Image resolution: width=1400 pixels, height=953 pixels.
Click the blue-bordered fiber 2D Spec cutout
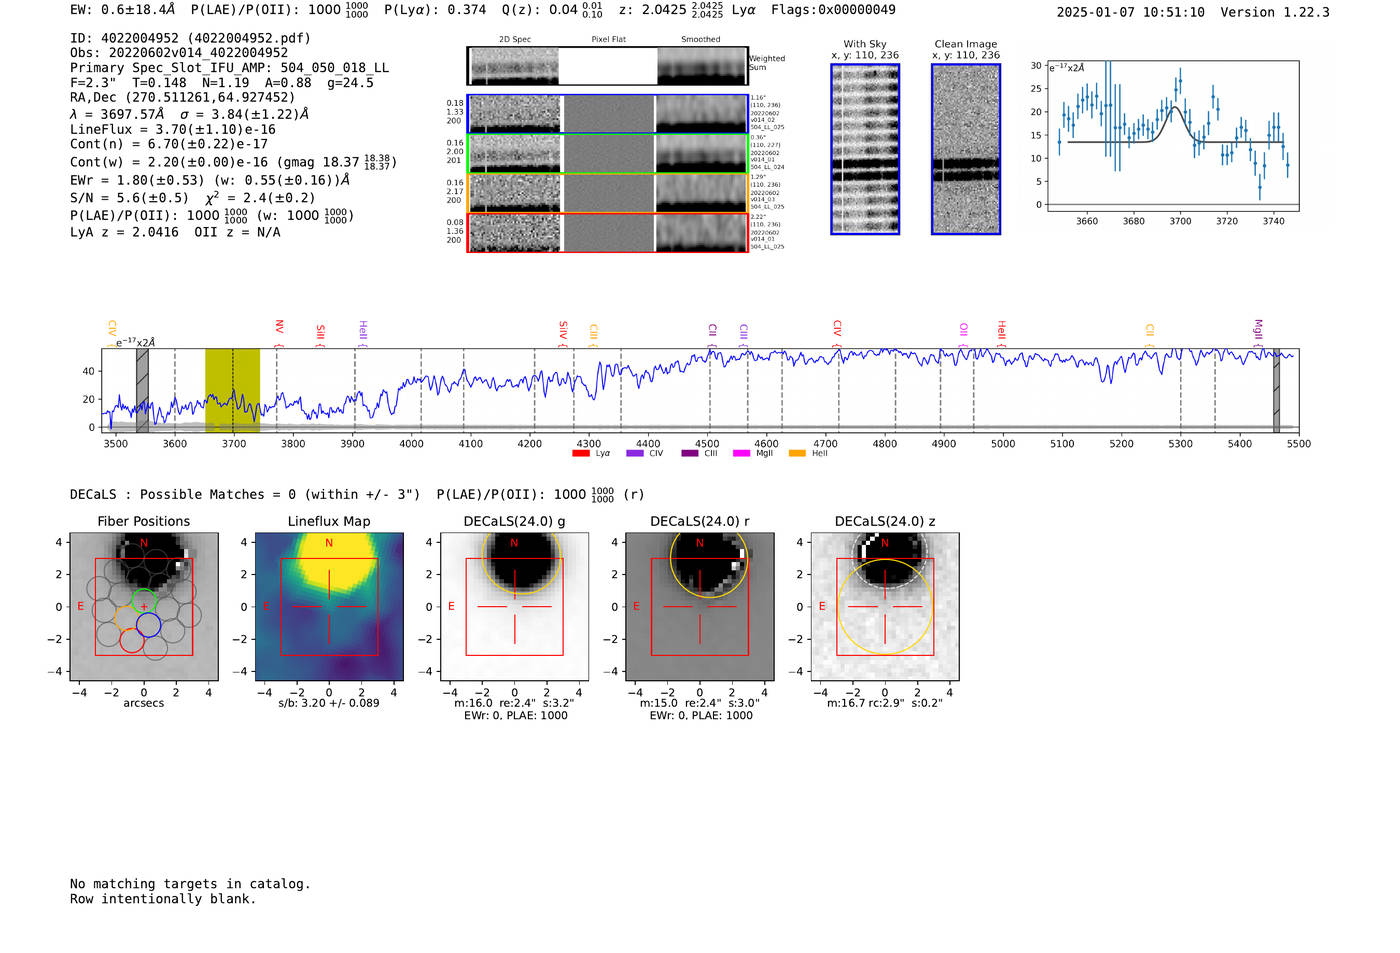tap(515, 113)
